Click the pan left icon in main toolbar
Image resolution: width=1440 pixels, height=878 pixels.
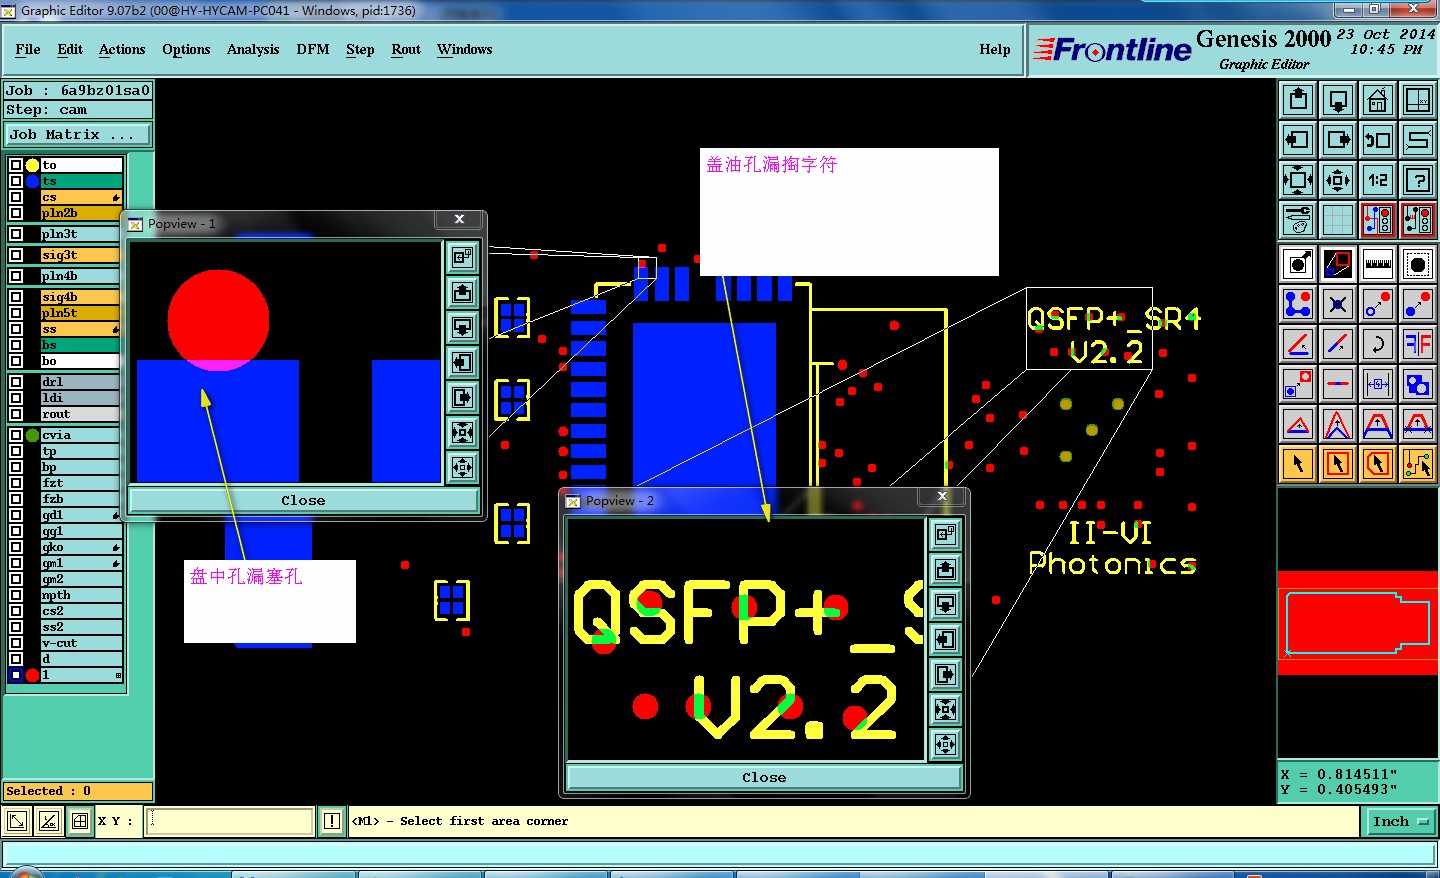point(1298,140)
